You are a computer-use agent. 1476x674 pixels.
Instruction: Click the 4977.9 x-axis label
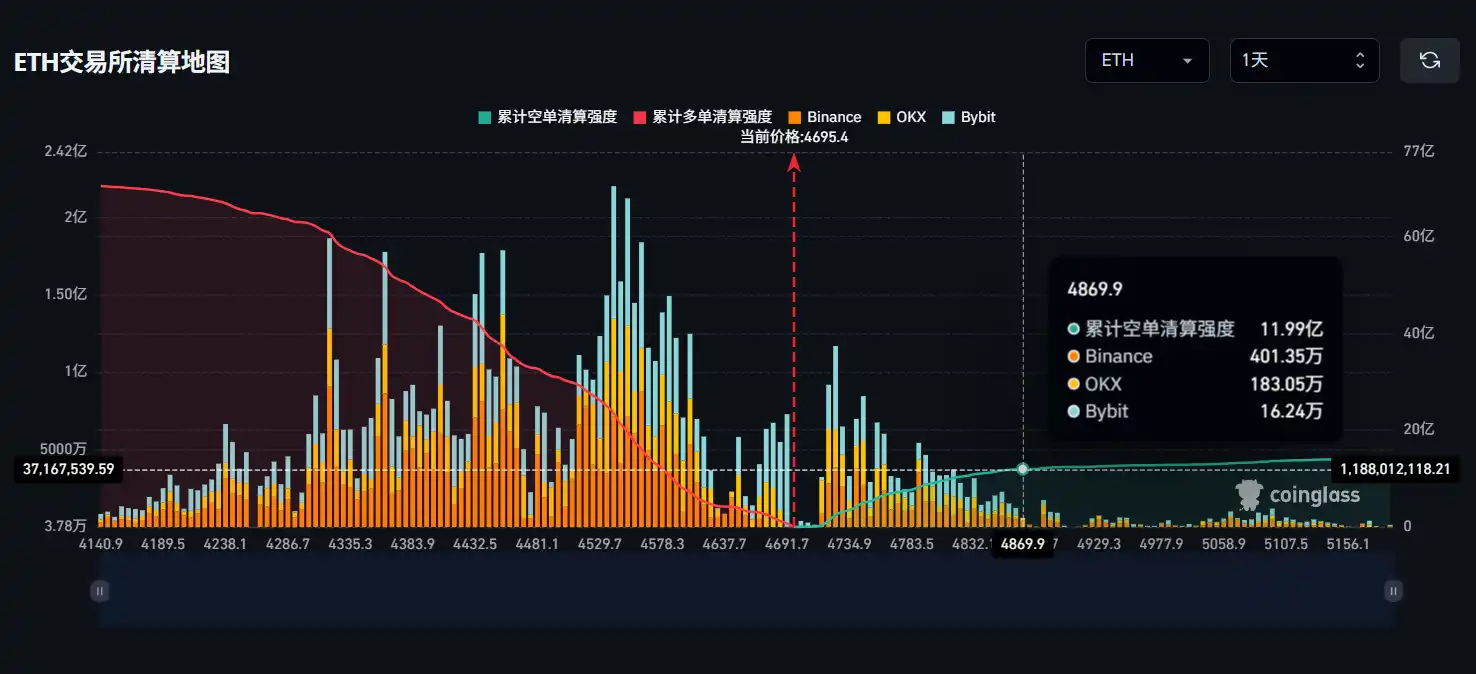click(1160, 544)
